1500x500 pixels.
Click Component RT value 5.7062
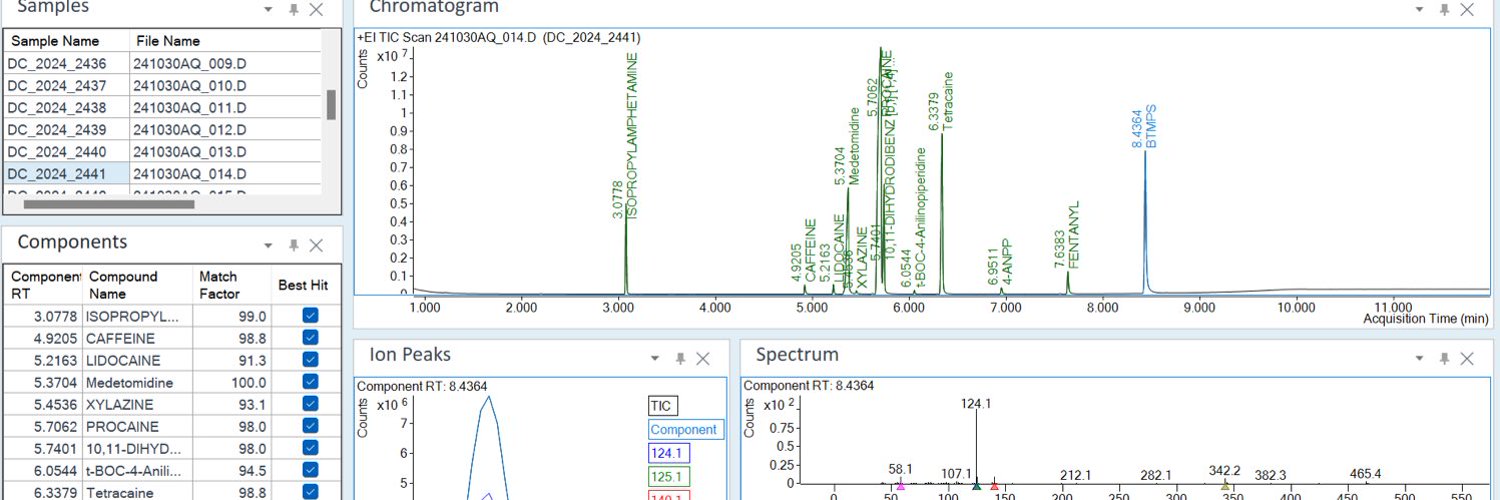(x=57, y=426)
